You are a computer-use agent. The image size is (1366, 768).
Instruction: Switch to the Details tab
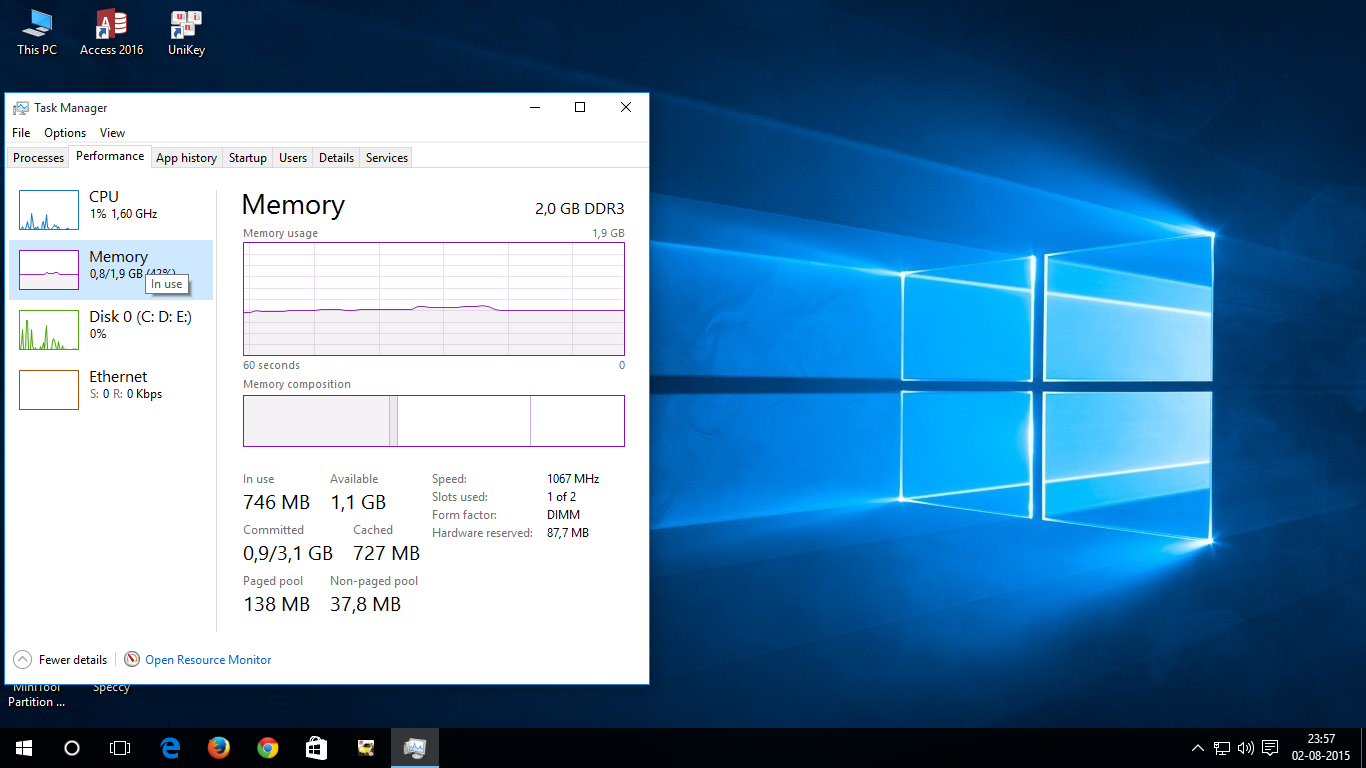point(336,158)
